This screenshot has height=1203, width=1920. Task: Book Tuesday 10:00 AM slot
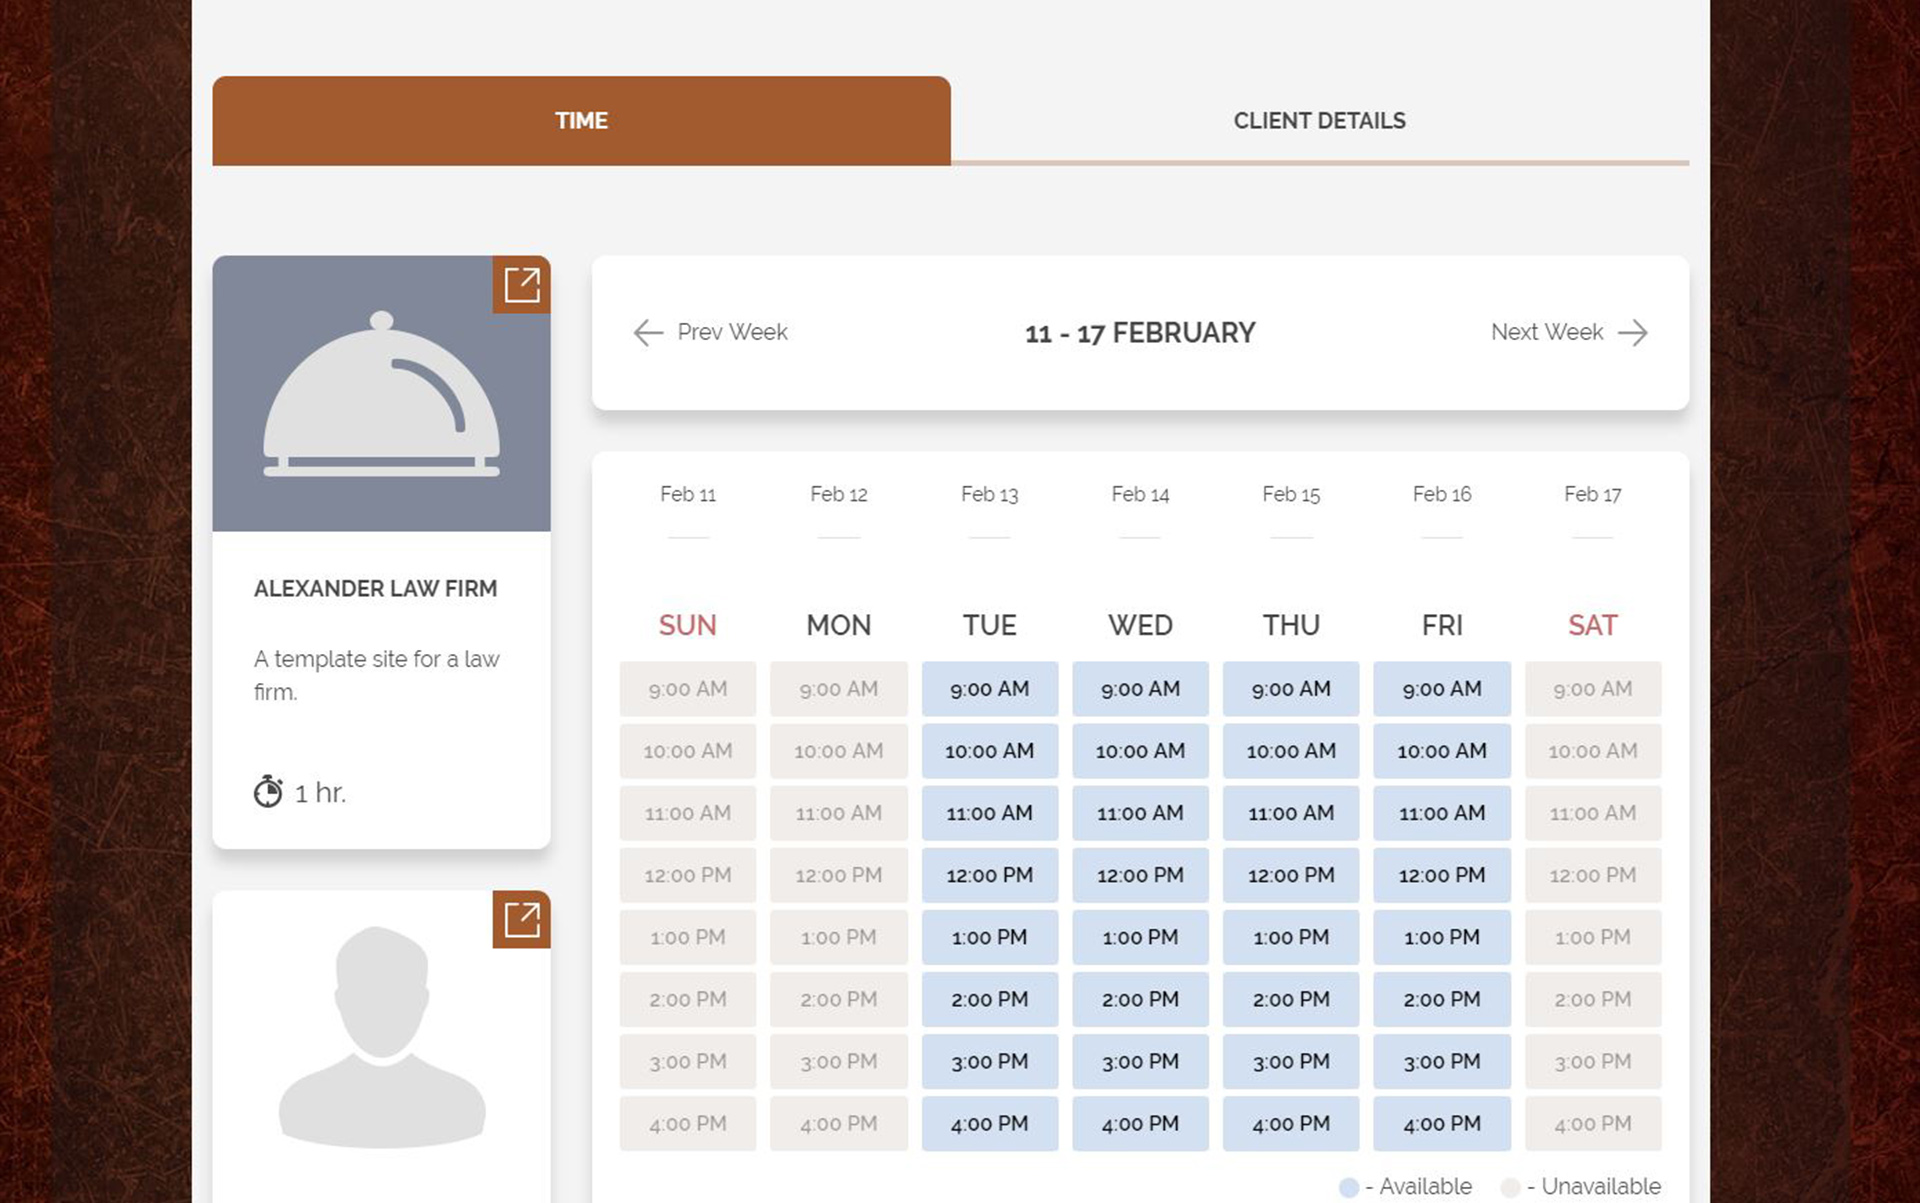click(x=990, y=751)
